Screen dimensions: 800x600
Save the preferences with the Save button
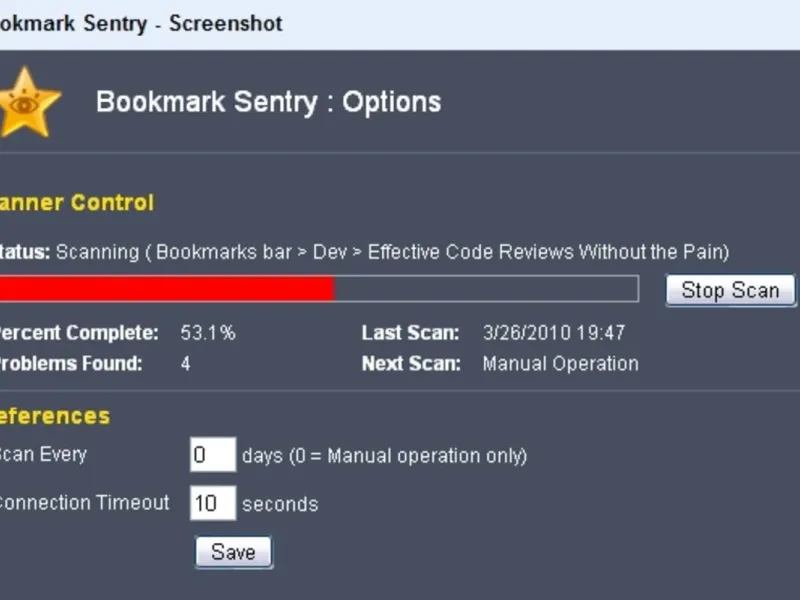coord(233,552)
